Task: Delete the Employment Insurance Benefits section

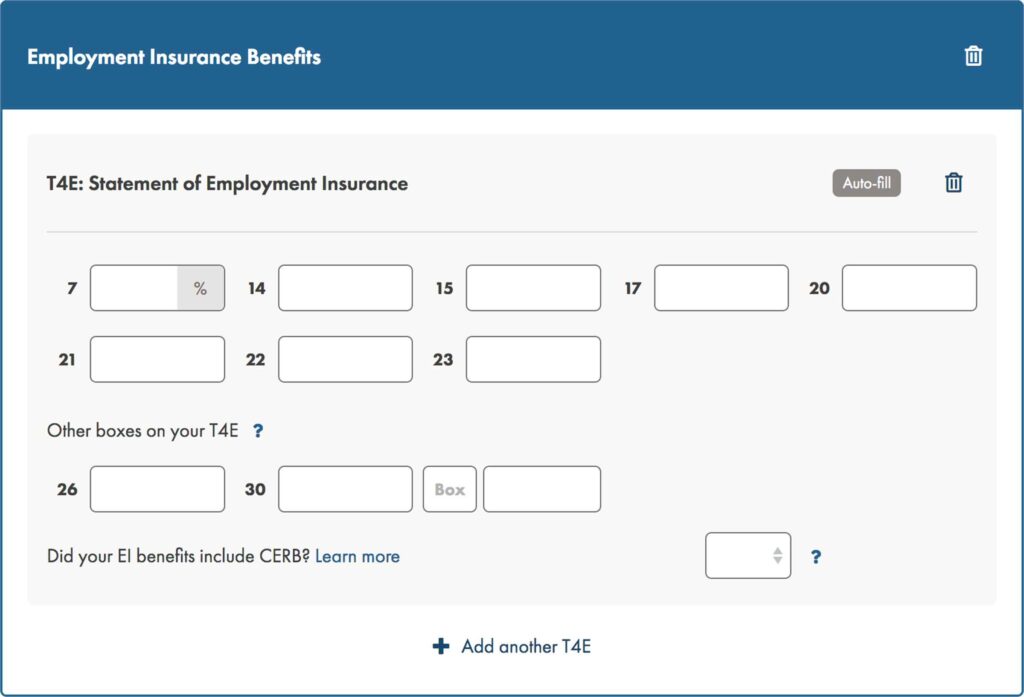Action: [x=973, y=56]
